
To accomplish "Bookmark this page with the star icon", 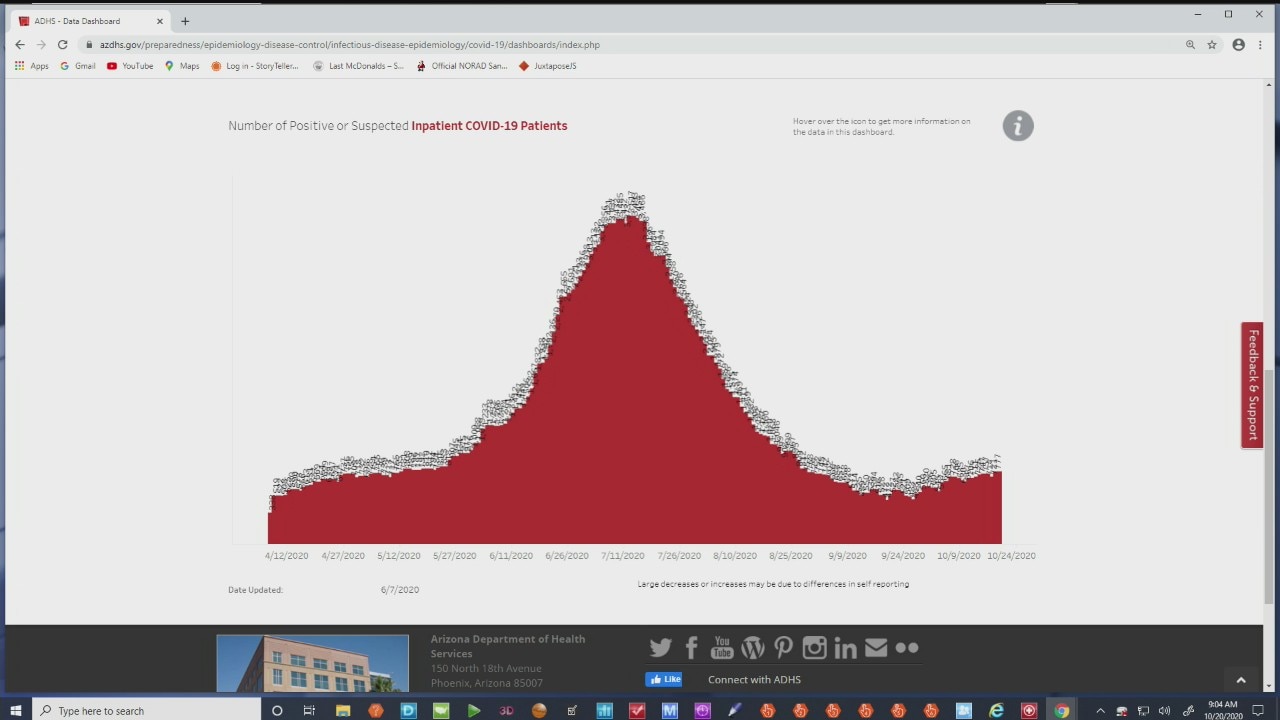I will pyautogui.click(x=1212, y=45).
